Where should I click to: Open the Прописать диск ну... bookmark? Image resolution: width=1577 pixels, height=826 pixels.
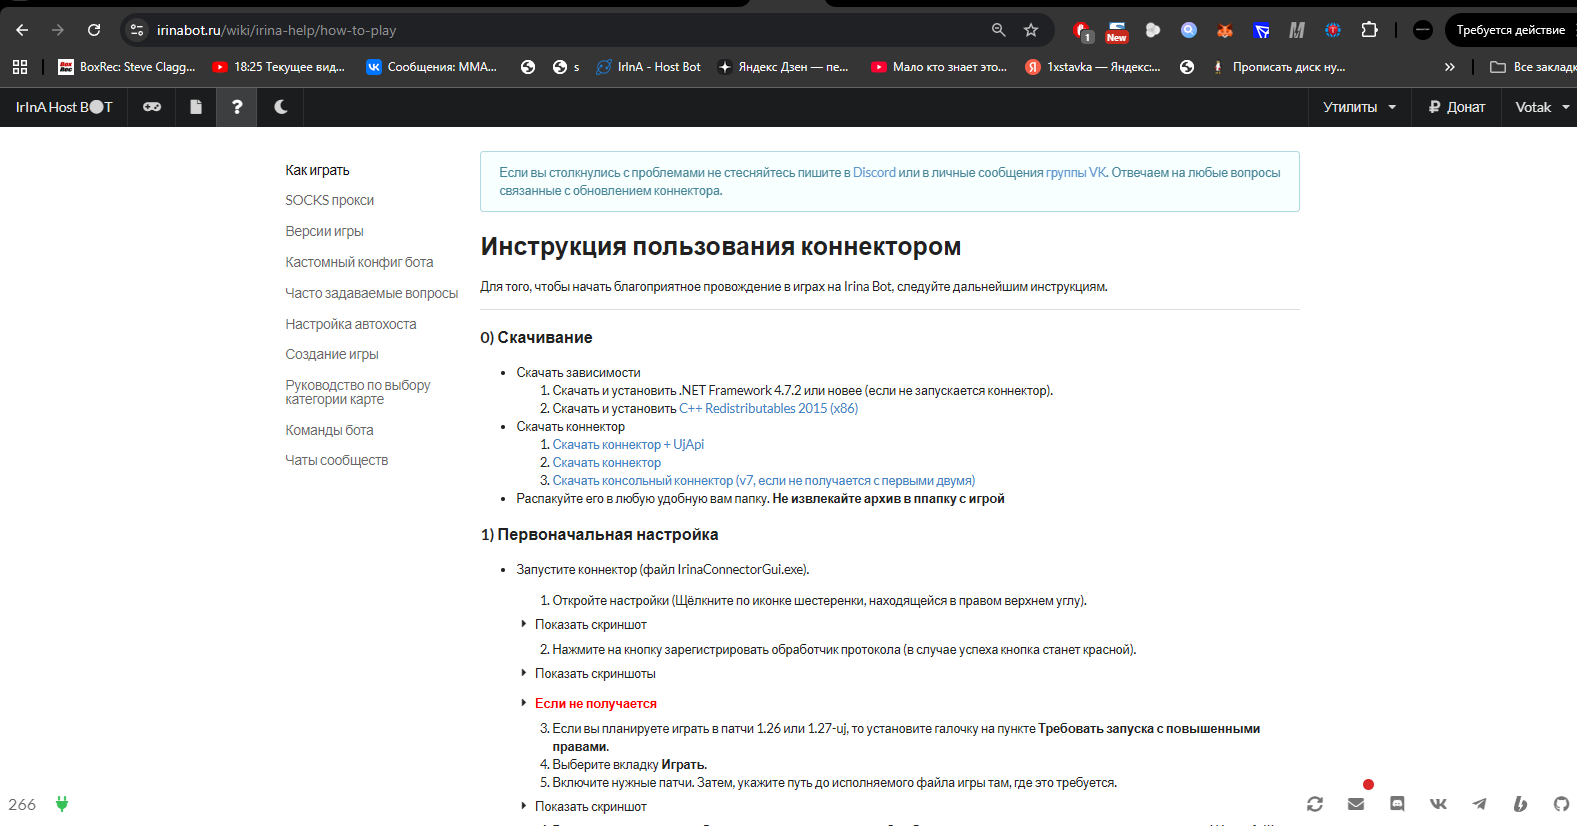pos(1278,67)
